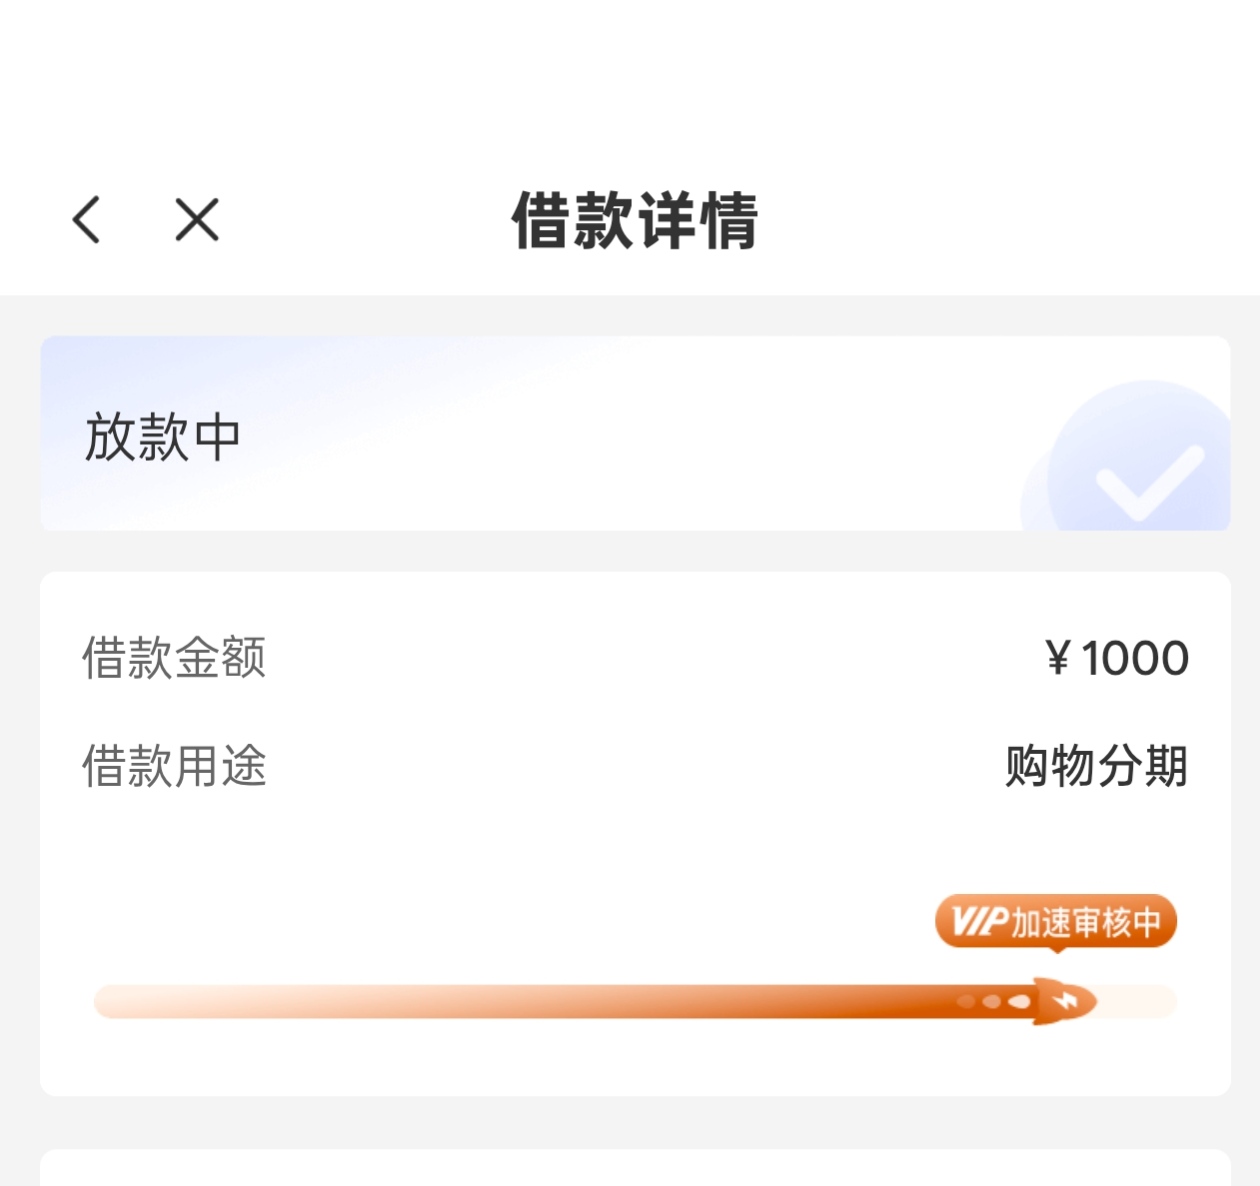The height and width of the screenshot is (1186, 1260).
Task: Tap the rocket icon with lightning bolt
Action: coord(1064,1001)
